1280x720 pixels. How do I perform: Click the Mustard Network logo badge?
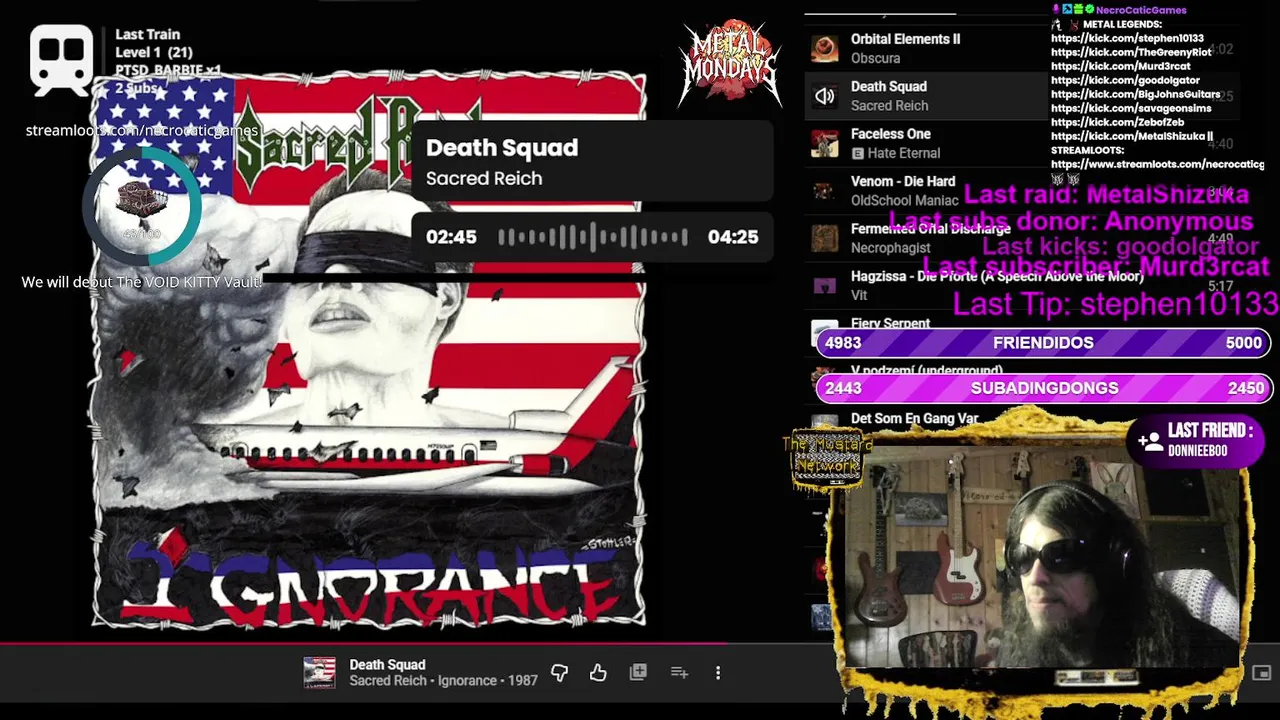[x=828, y=459]
